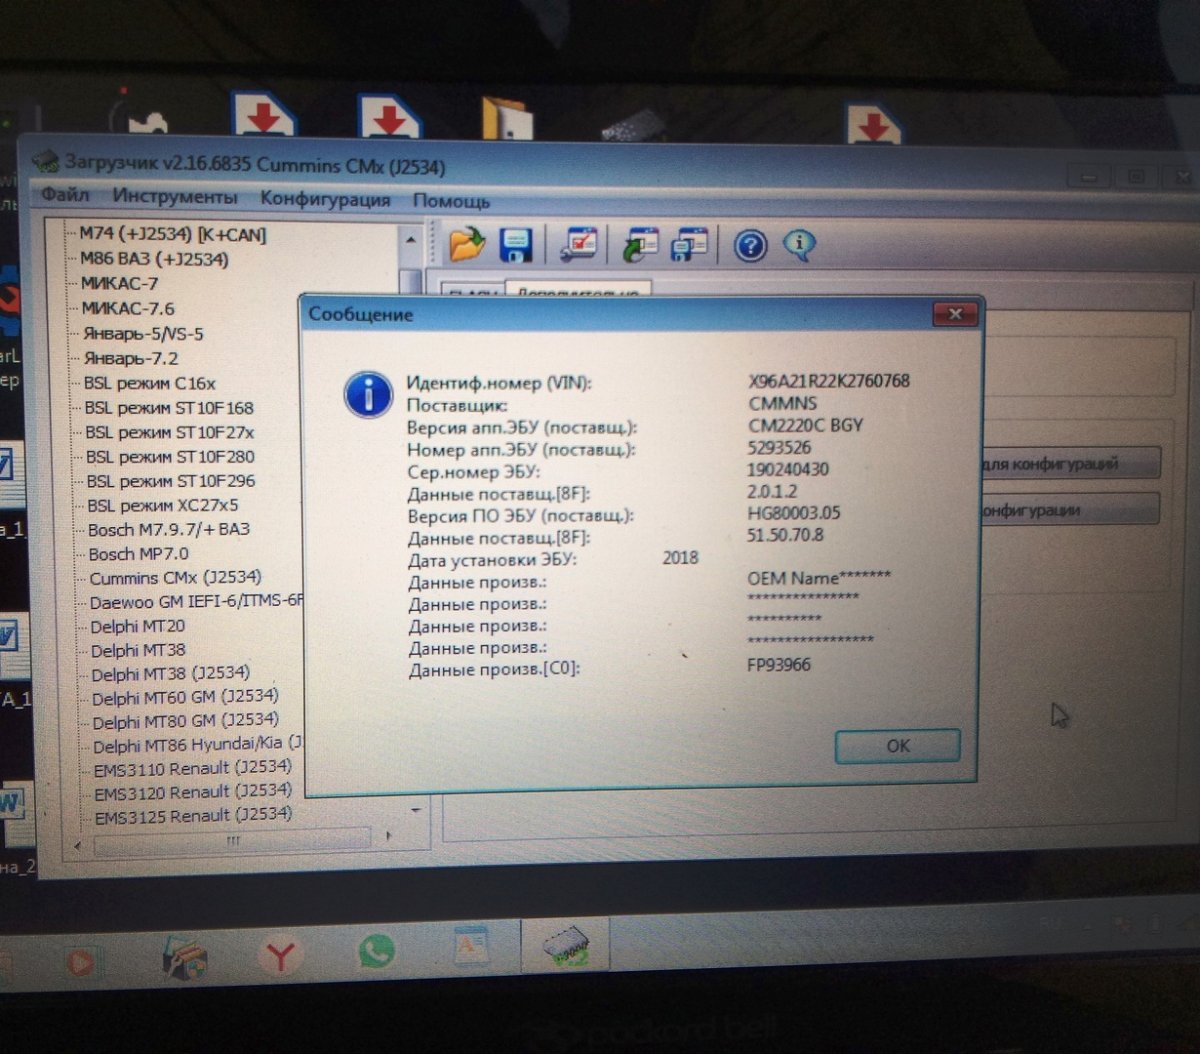
Task: Close the Сообщение dialog with red X
Action: [x=954, y=315]
